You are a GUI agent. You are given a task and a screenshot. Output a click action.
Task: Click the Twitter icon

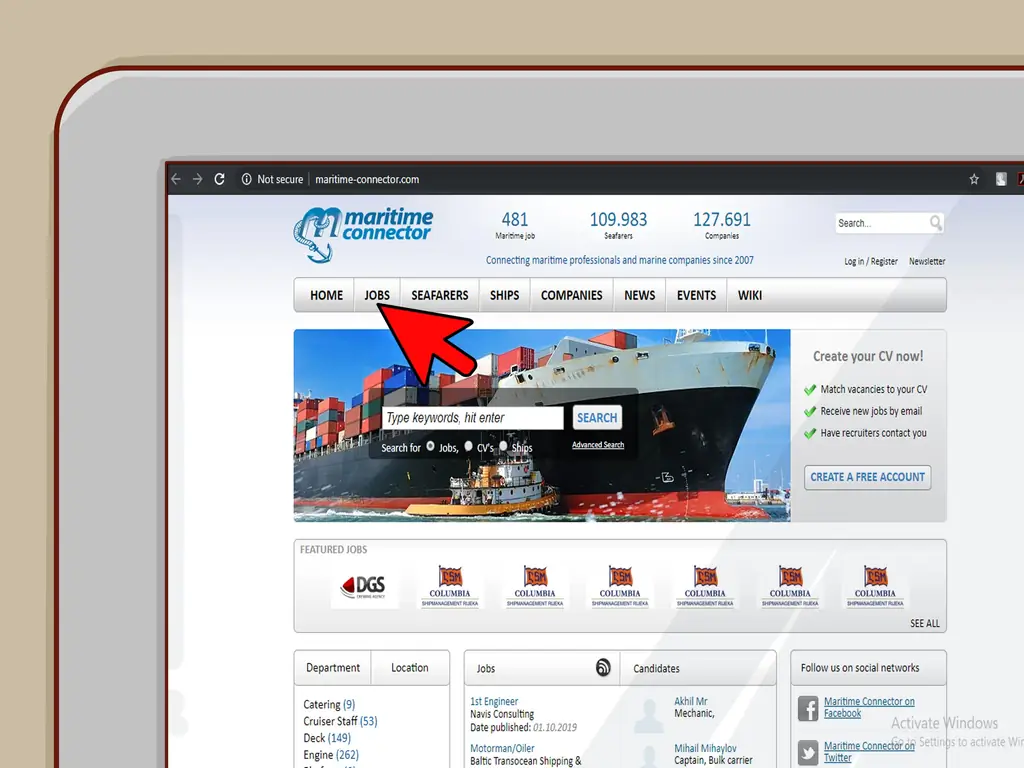click(808, 752)
